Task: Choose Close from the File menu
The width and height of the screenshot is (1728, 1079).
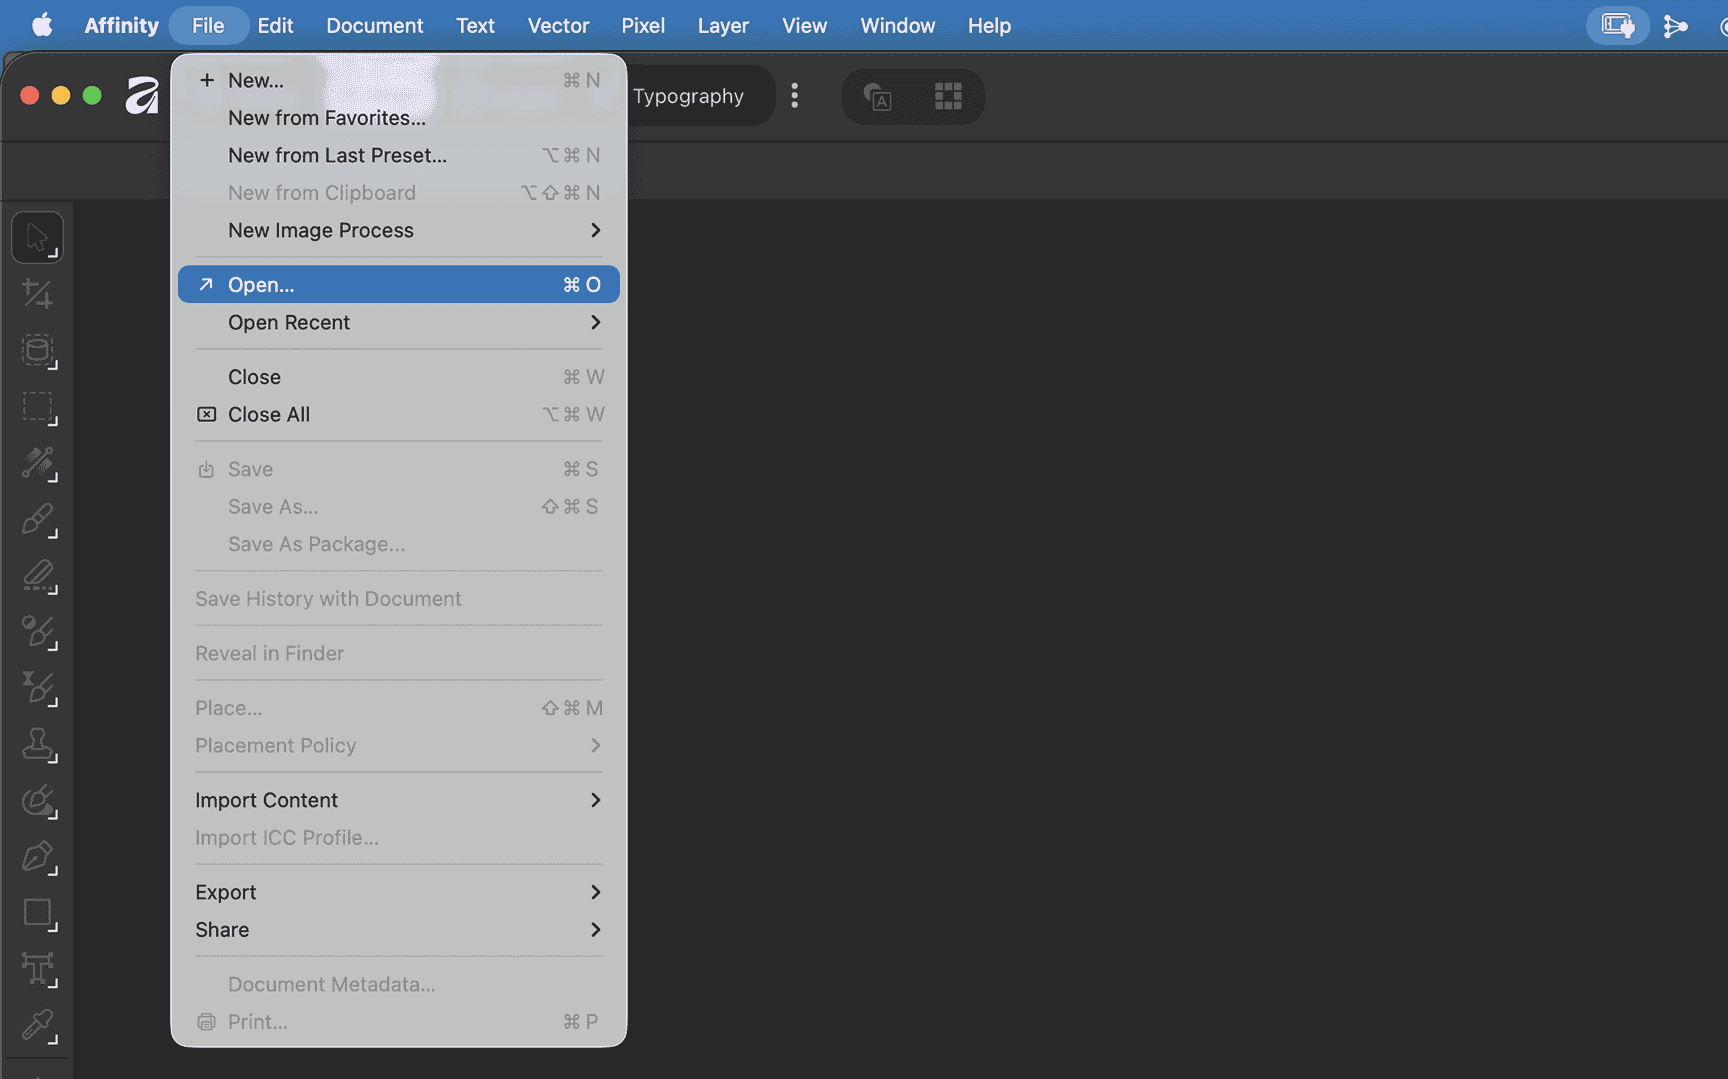Action: [399, 377]
